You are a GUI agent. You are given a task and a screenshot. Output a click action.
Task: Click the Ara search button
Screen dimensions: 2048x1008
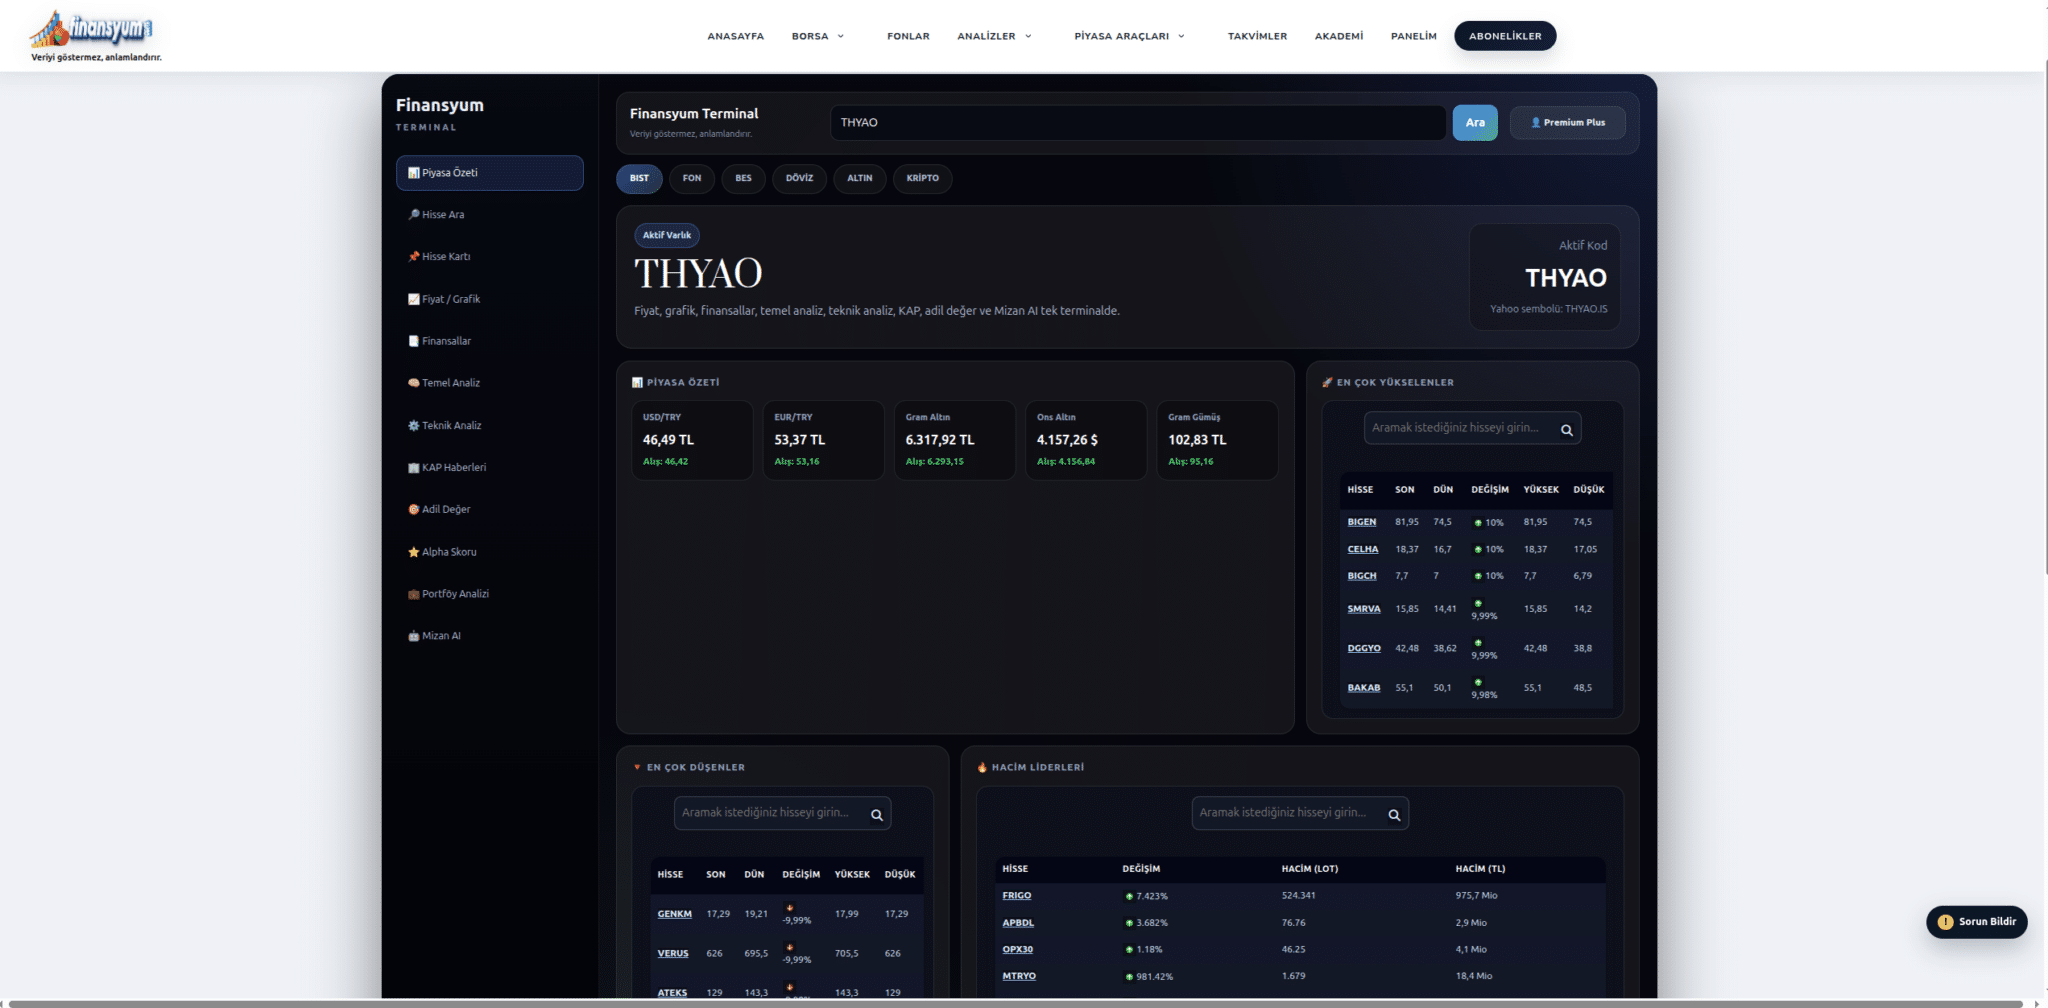[1475, 123]
